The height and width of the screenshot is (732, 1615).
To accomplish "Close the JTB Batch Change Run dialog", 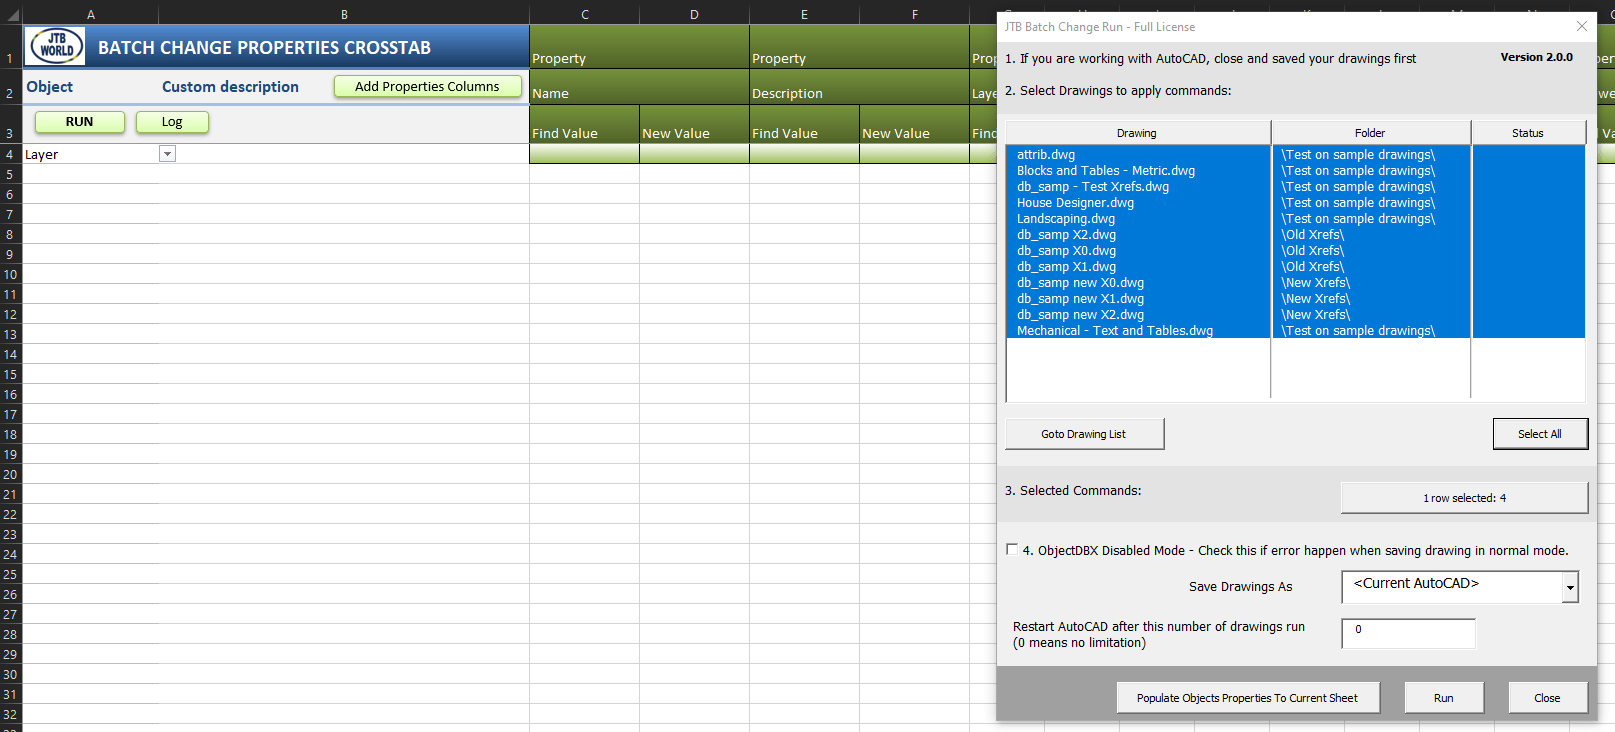I will 1581,26.
